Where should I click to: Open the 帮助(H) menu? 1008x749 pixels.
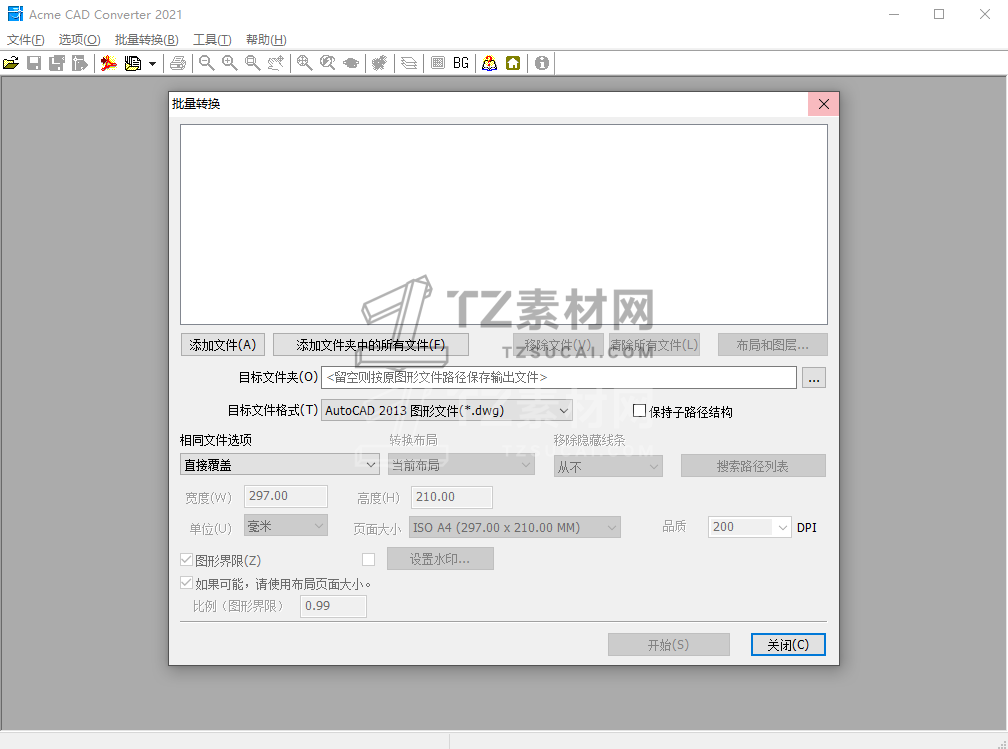(266, 40)
